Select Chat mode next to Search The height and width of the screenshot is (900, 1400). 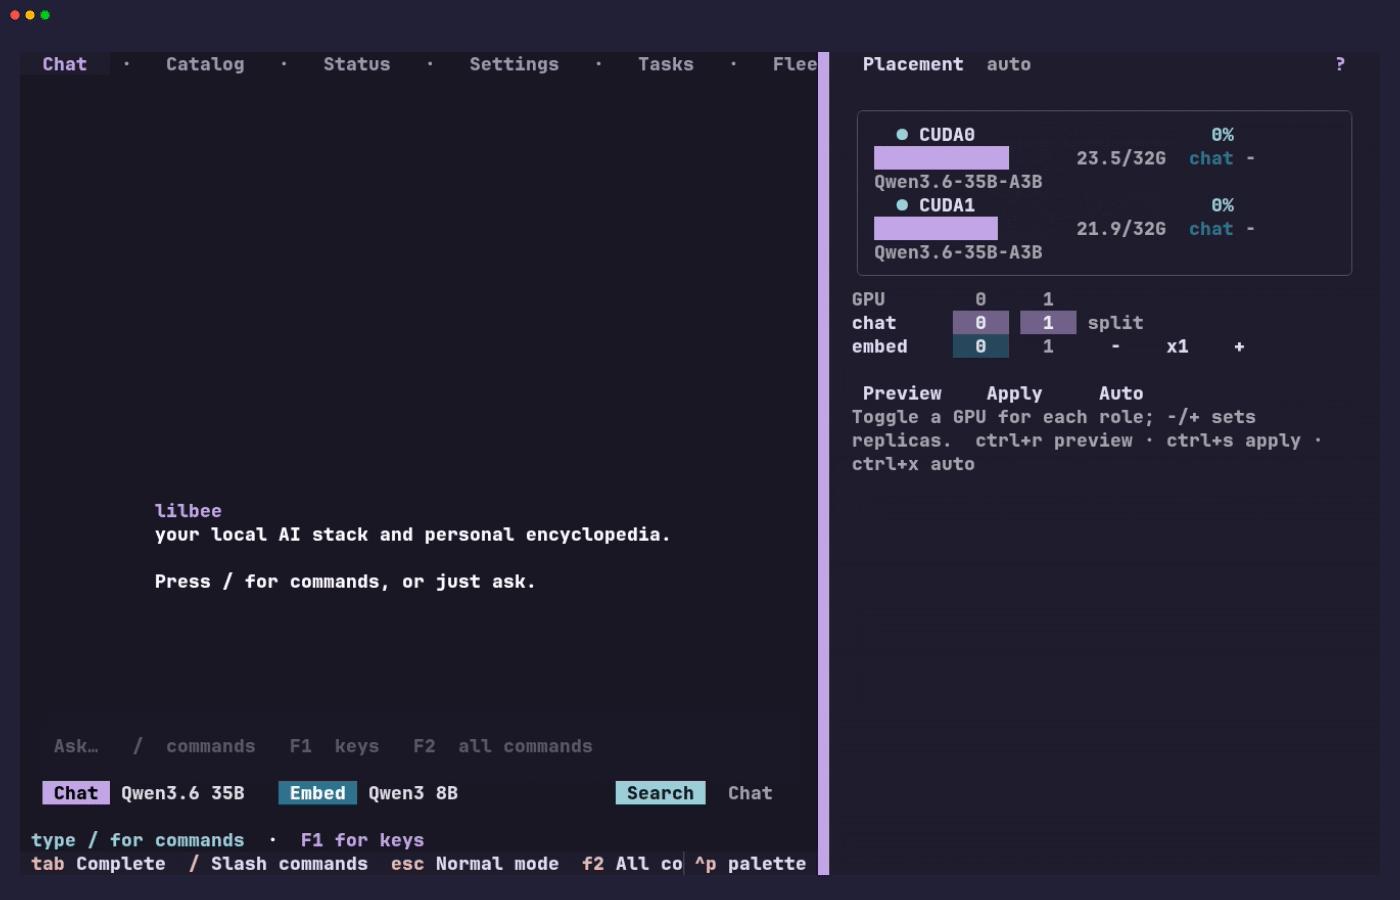pos(750,793)
